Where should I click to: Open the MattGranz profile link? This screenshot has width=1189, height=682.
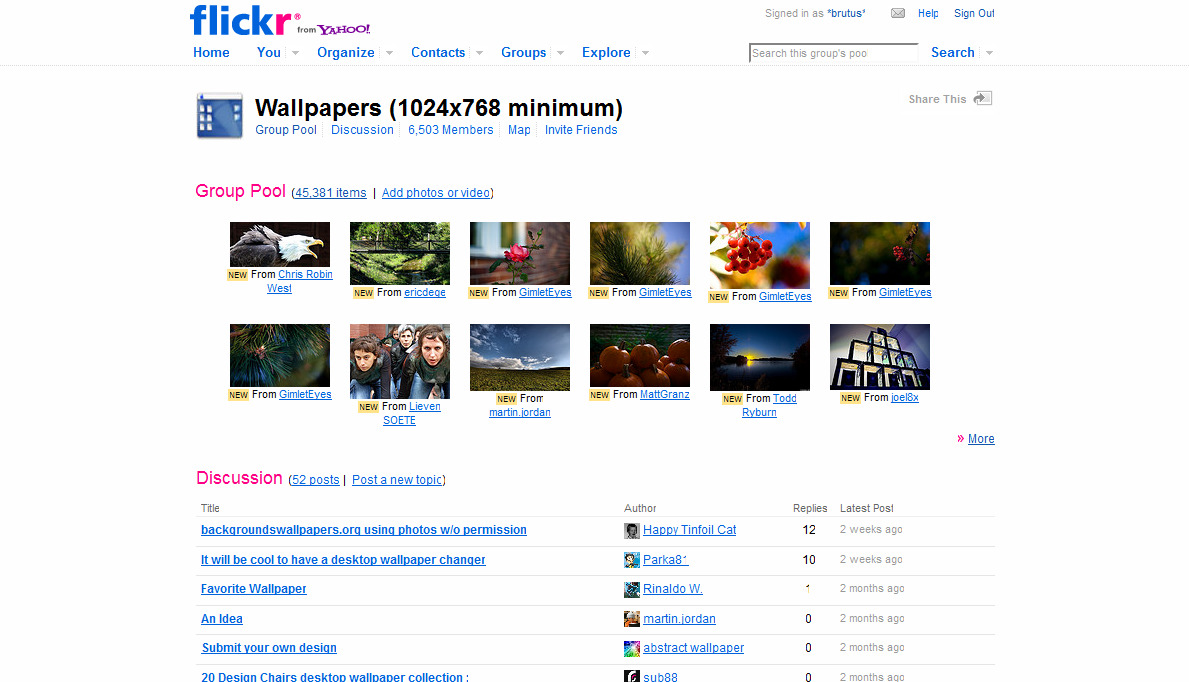664,394
